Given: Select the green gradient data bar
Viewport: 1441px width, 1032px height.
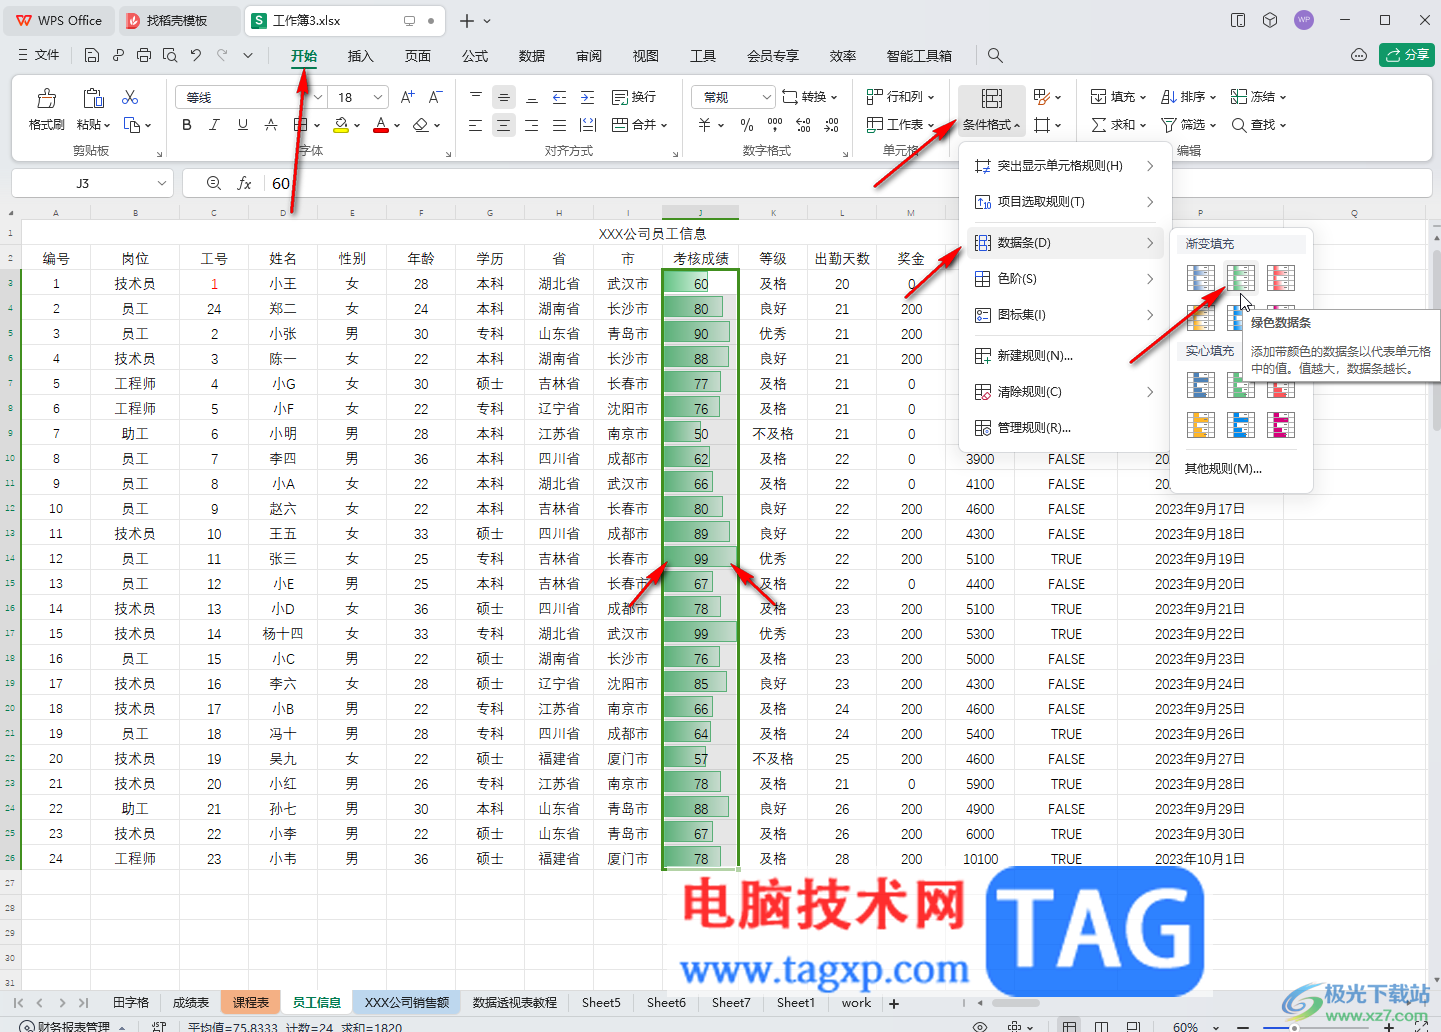Looking at the screenshot, I should point(1241,277).
